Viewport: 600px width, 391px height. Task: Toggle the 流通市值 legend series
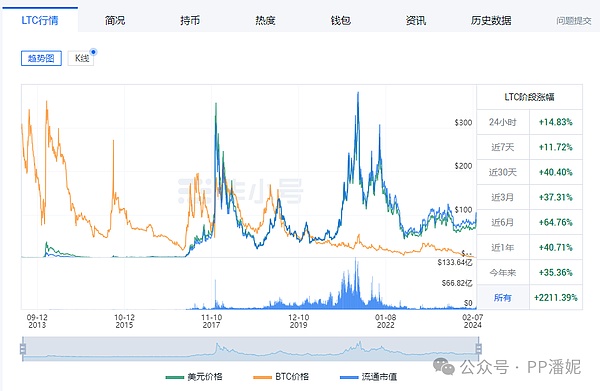click(x=368, y=377)
